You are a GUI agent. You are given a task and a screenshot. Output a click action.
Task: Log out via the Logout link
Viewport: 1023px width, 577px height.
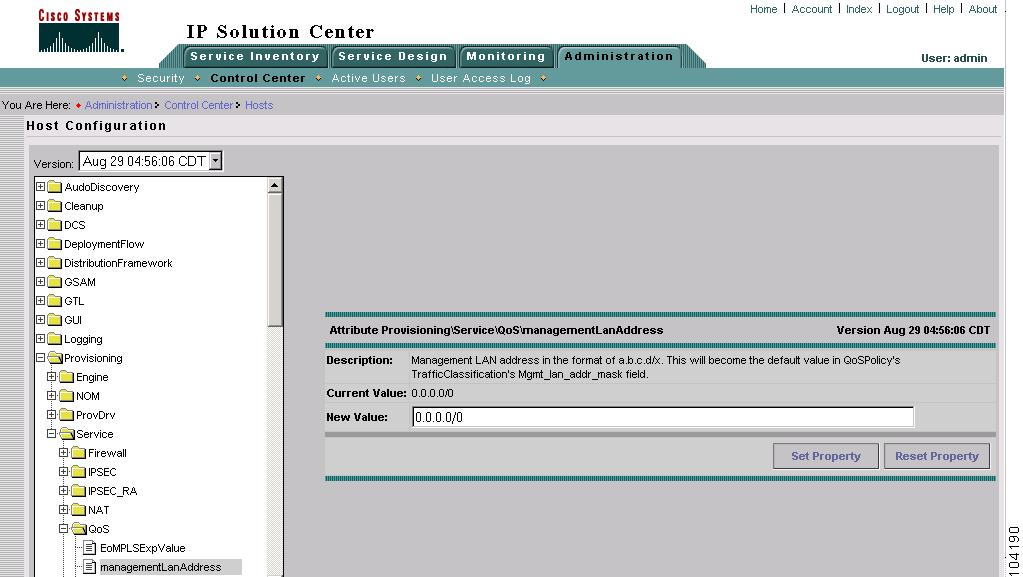pyautogui.click(x=902, y=9)
